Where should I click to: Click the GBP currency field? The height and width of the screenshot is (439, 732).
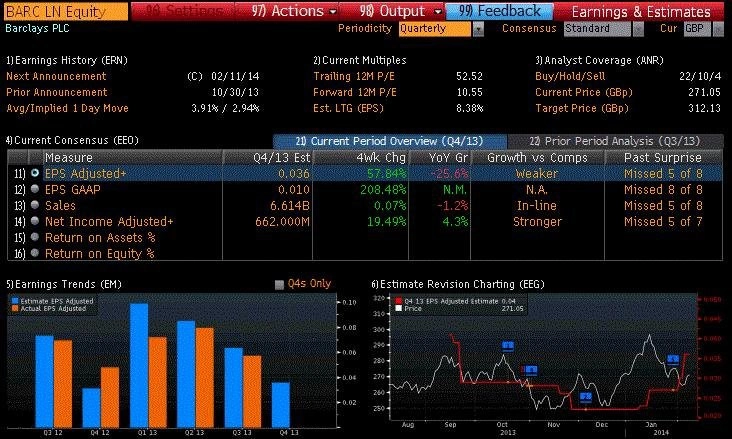pyautogui.click(x=697, y=29)
